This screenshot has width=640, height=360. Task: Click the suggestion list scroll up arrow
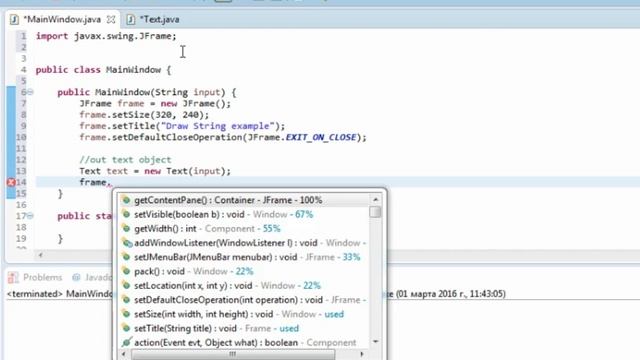click(x=375, y=200)
